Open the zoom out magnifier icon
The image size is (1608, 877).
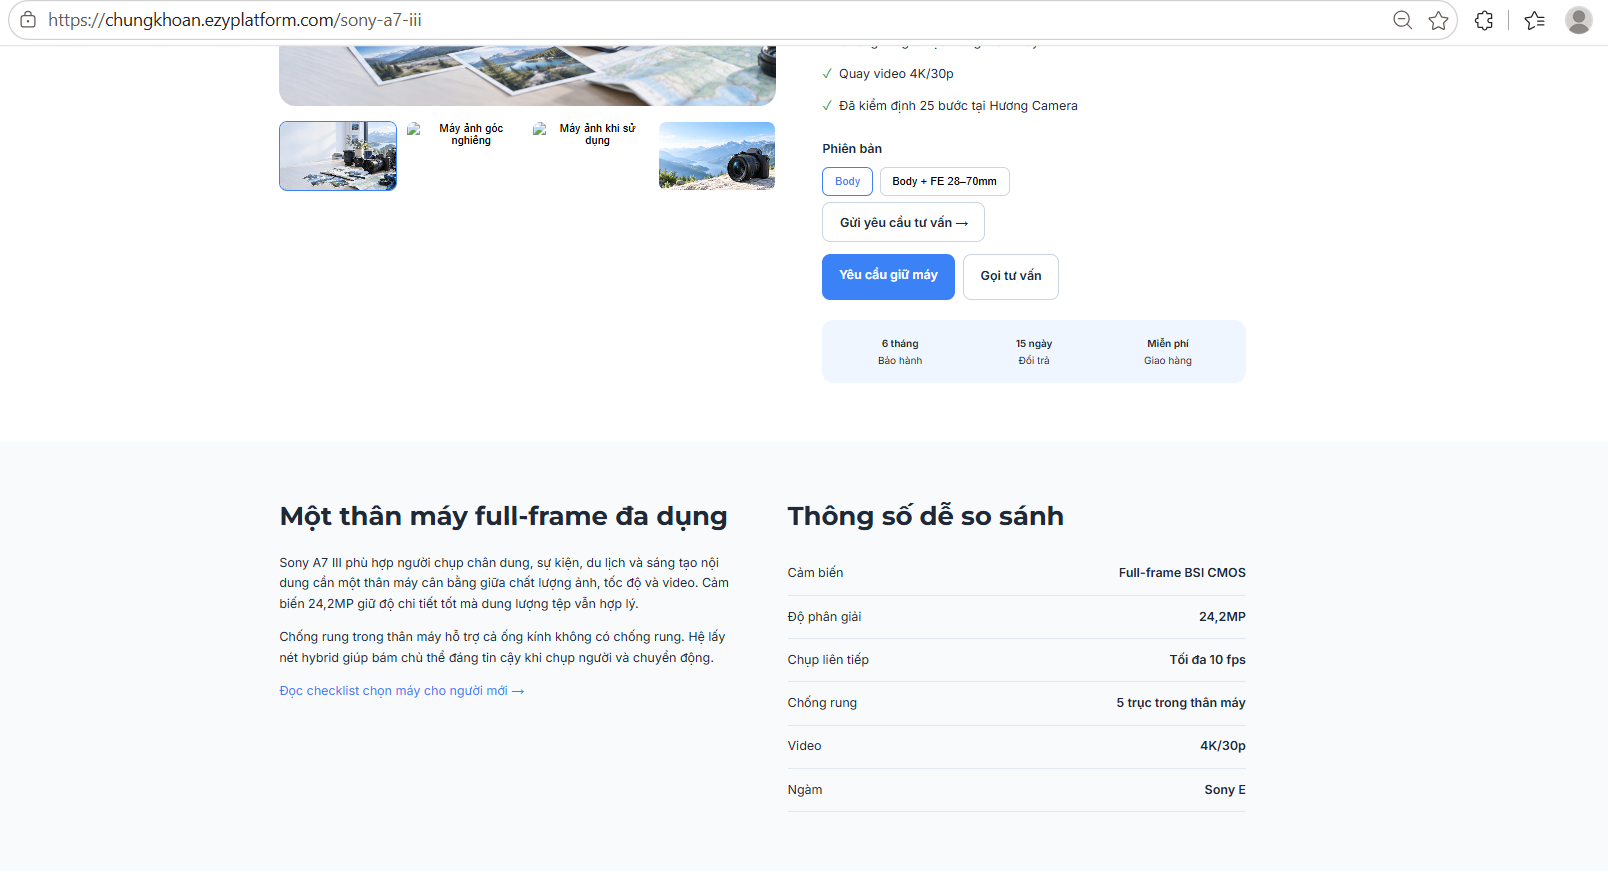[1403, 20]
